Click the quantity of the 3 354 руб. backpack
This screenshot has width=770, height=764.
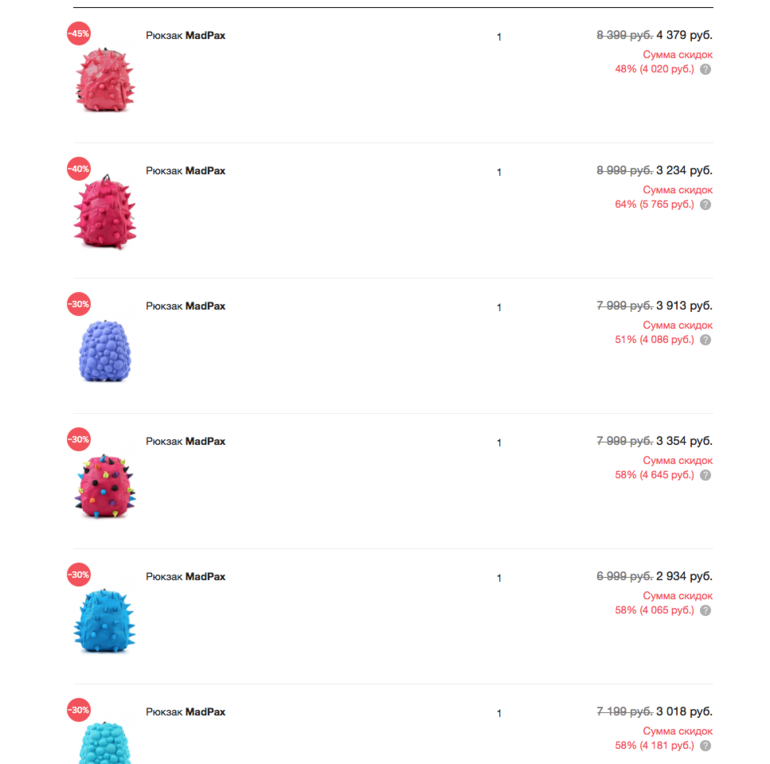[x=499, y=443]
